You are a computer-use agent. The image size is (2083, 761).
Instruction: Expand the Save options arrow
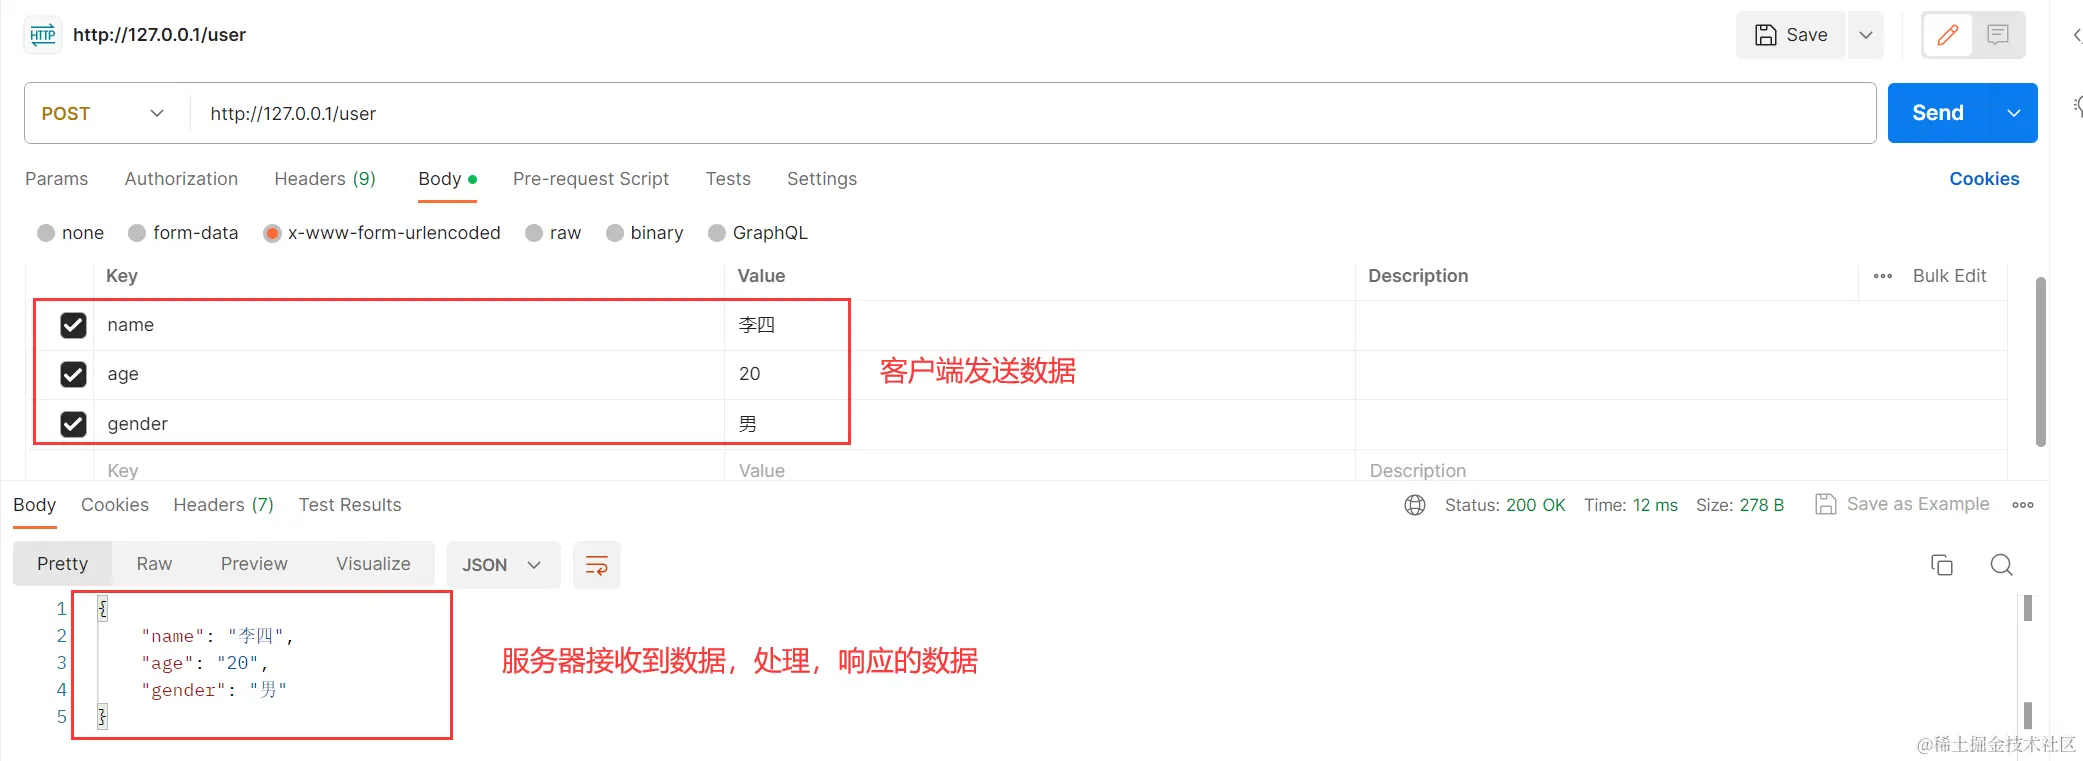tap(1866, 35)
